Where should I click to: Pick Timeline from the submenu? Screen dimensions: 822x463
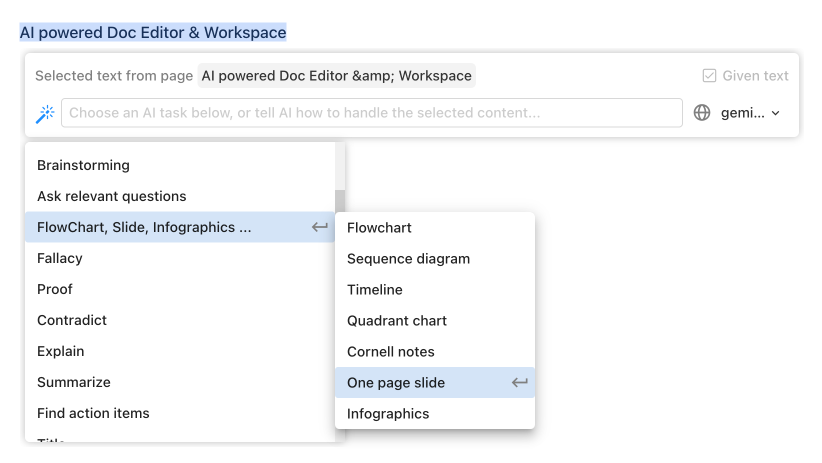coord(375,290)
